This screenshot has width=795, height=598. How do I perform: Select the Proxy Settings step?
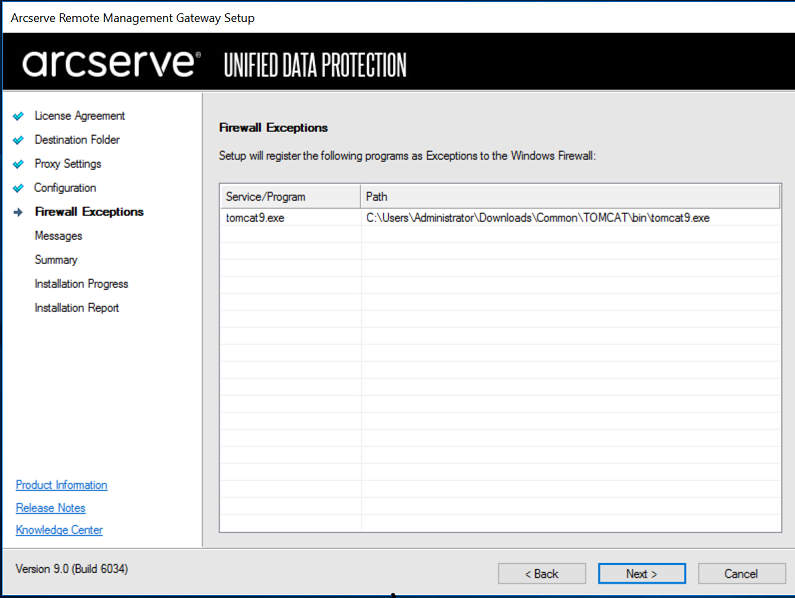coord(68,164)
